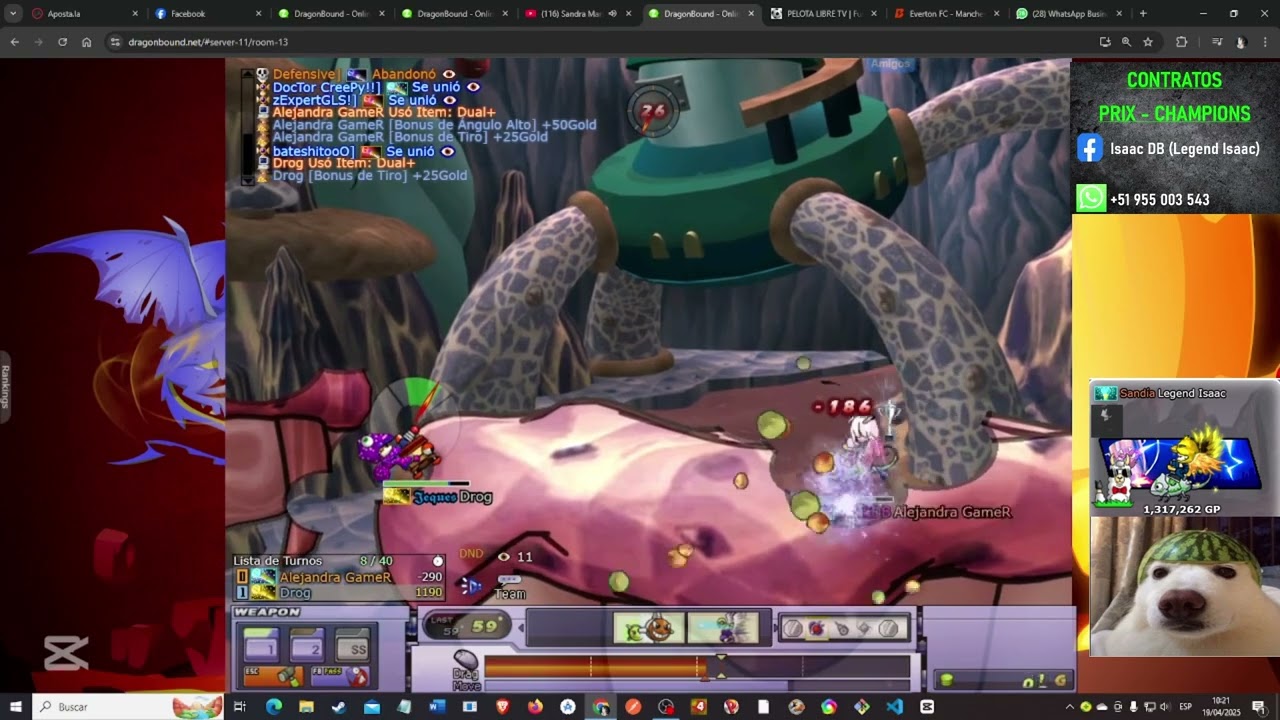Image resolution: width=1280 pixels, height=720 pixels.
Task: Click the spectator eye count icon
Action: point(503,557)
